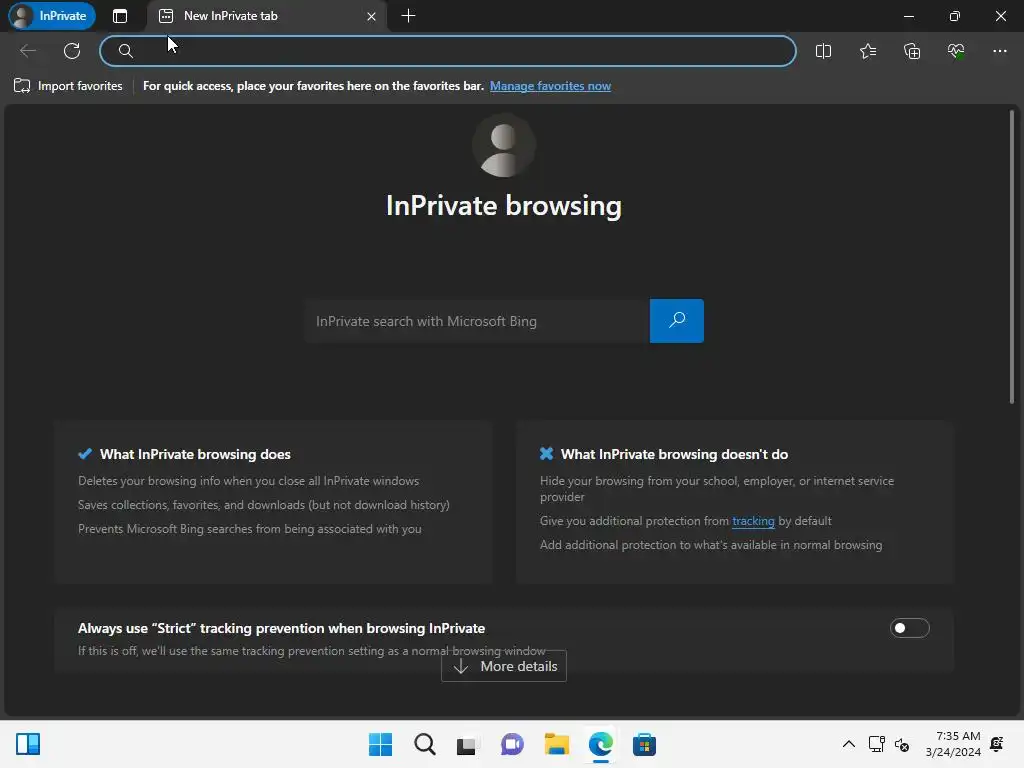This screenshot has height=768, width=1024.
Task: Enable Strict tracking prevention toggle
Action: coord(909,628)
